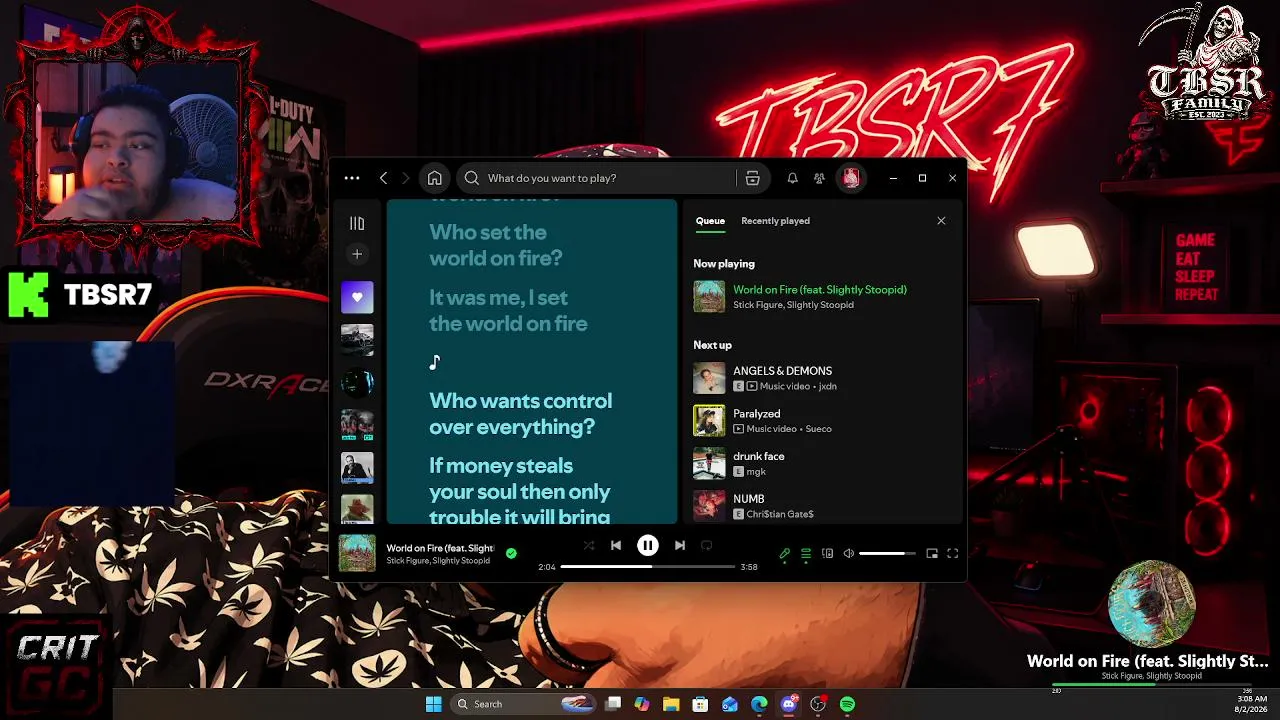This screenshot has height=720, width=1280.
Task: Open the Spotify profile avatar menu
Action: (x=851, y=178)
